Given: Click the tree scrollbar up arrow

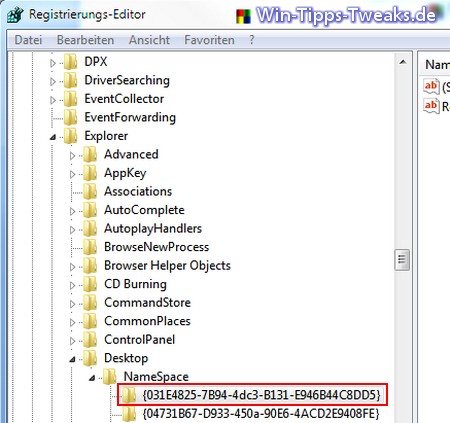Looking at the screenshot, I should pyautogui.click(x=403, y=62).
